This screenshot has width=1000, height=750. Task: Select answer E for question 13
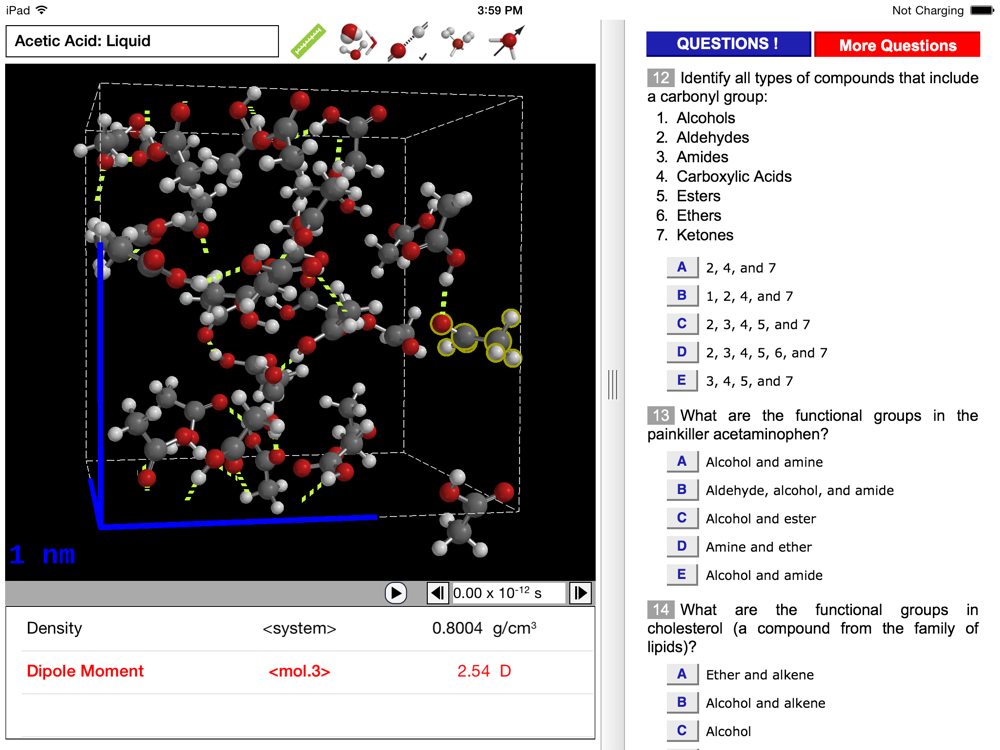point(681,575)
